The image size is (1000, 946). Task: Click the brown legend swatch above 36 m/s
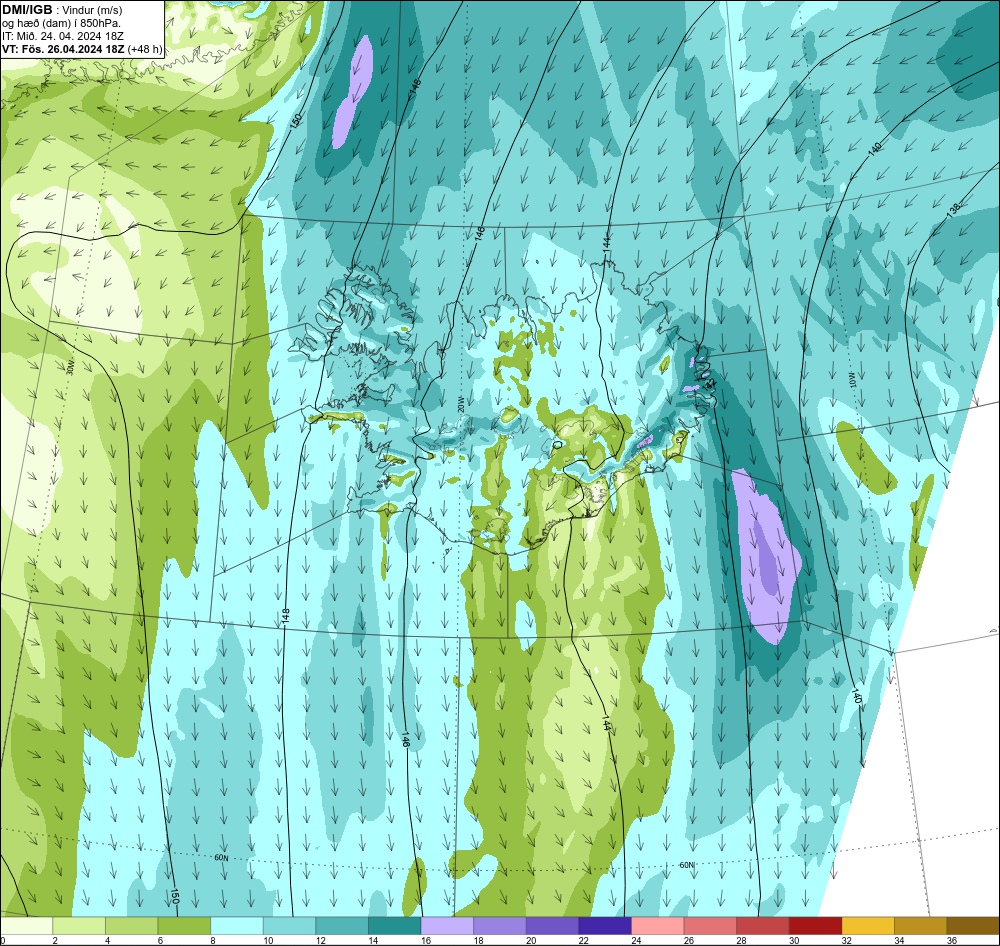pyautogui.click(x=973, y=926)
